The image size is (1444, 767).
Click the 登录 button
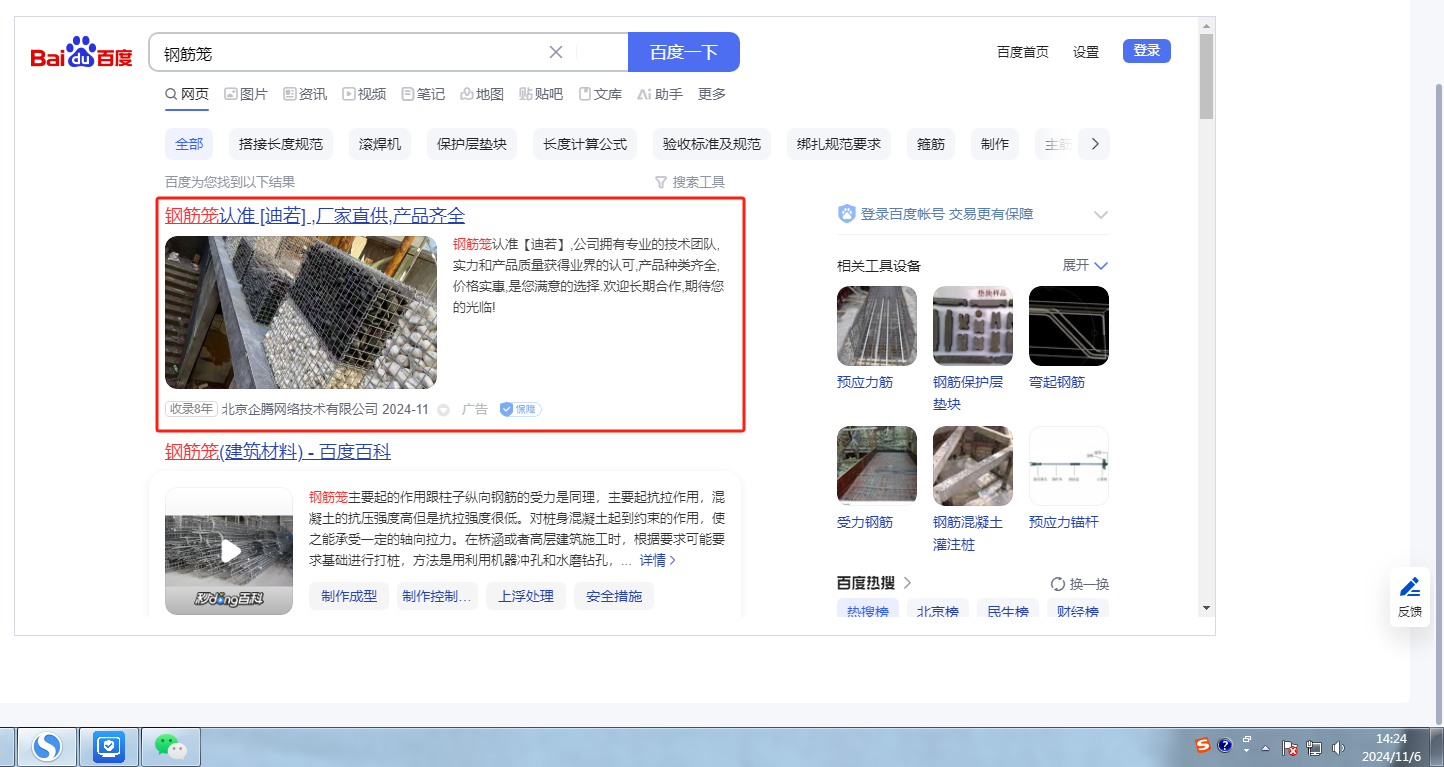pos(1147,51)
